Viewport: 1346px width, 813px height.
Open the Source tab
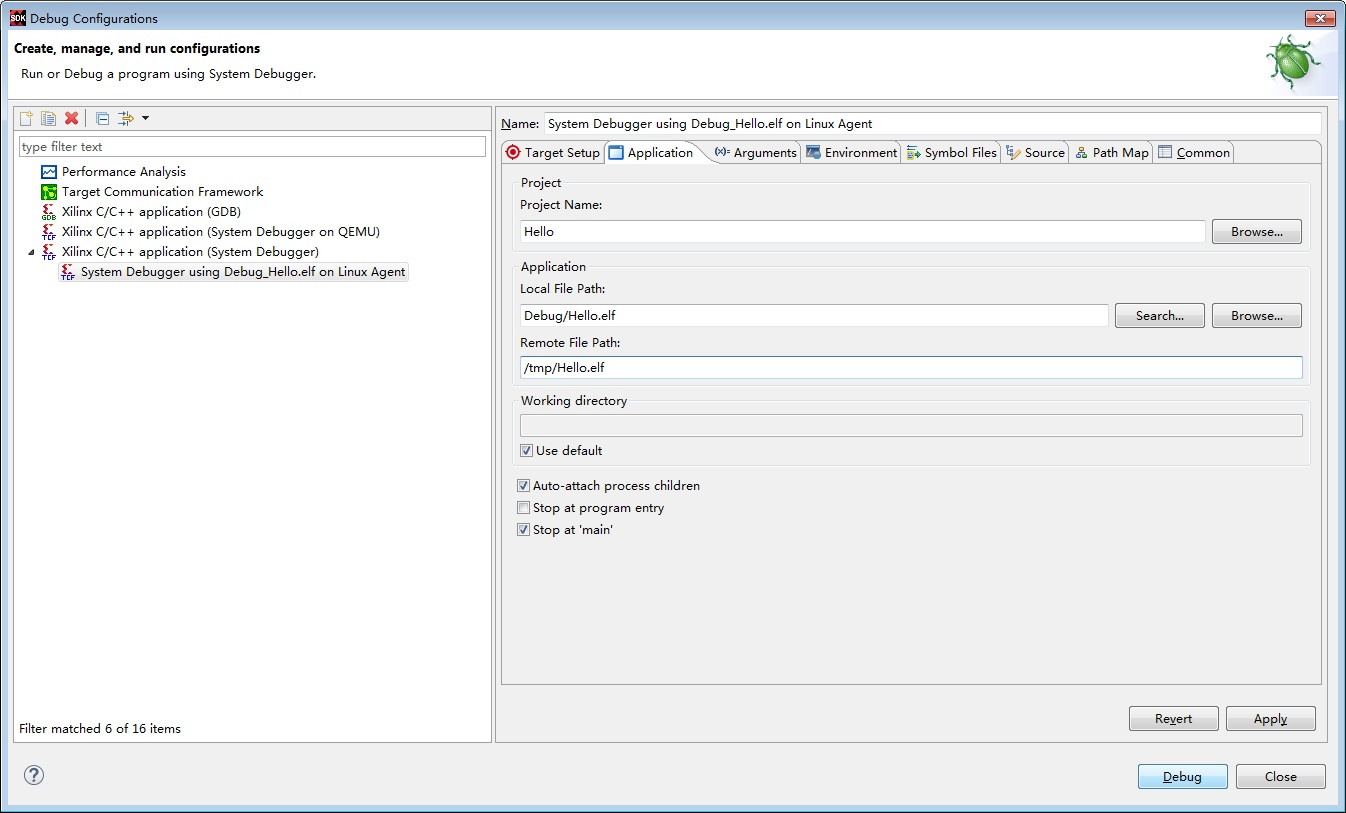pos(1036,153)
